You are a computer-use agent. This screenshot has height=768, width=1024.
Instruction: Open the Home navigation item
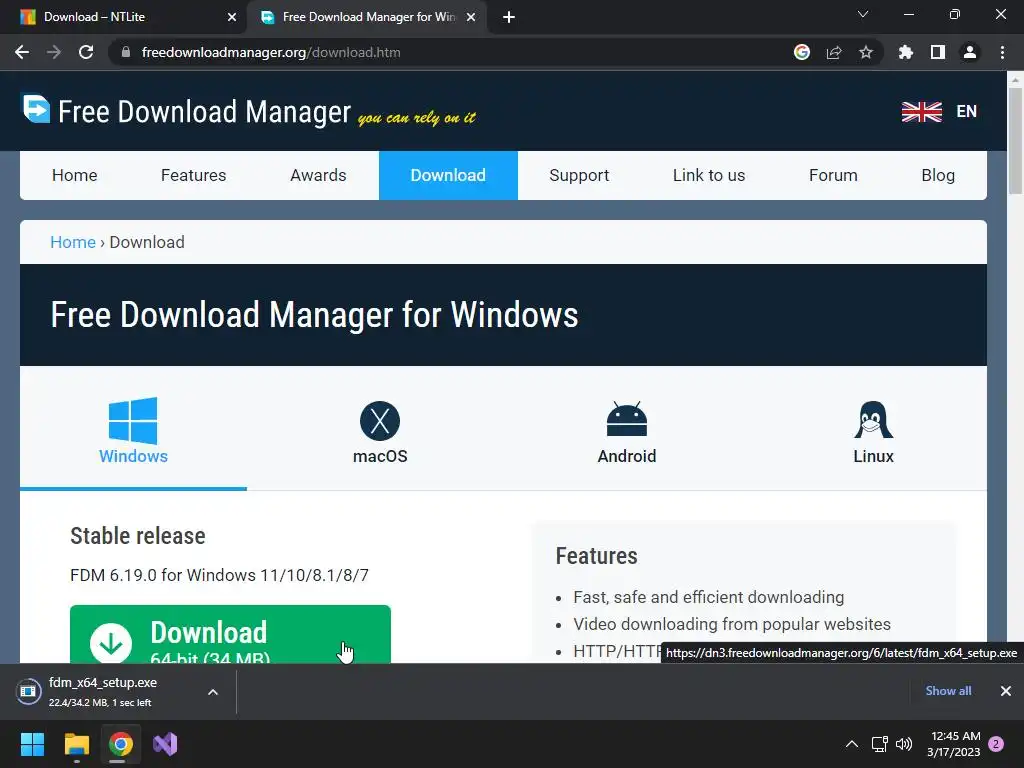point(74,175)
